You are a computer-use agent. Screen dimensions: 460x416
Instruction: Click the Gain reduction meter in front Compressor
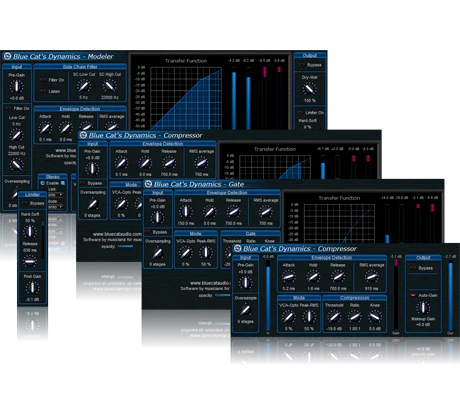click(396, 295)
